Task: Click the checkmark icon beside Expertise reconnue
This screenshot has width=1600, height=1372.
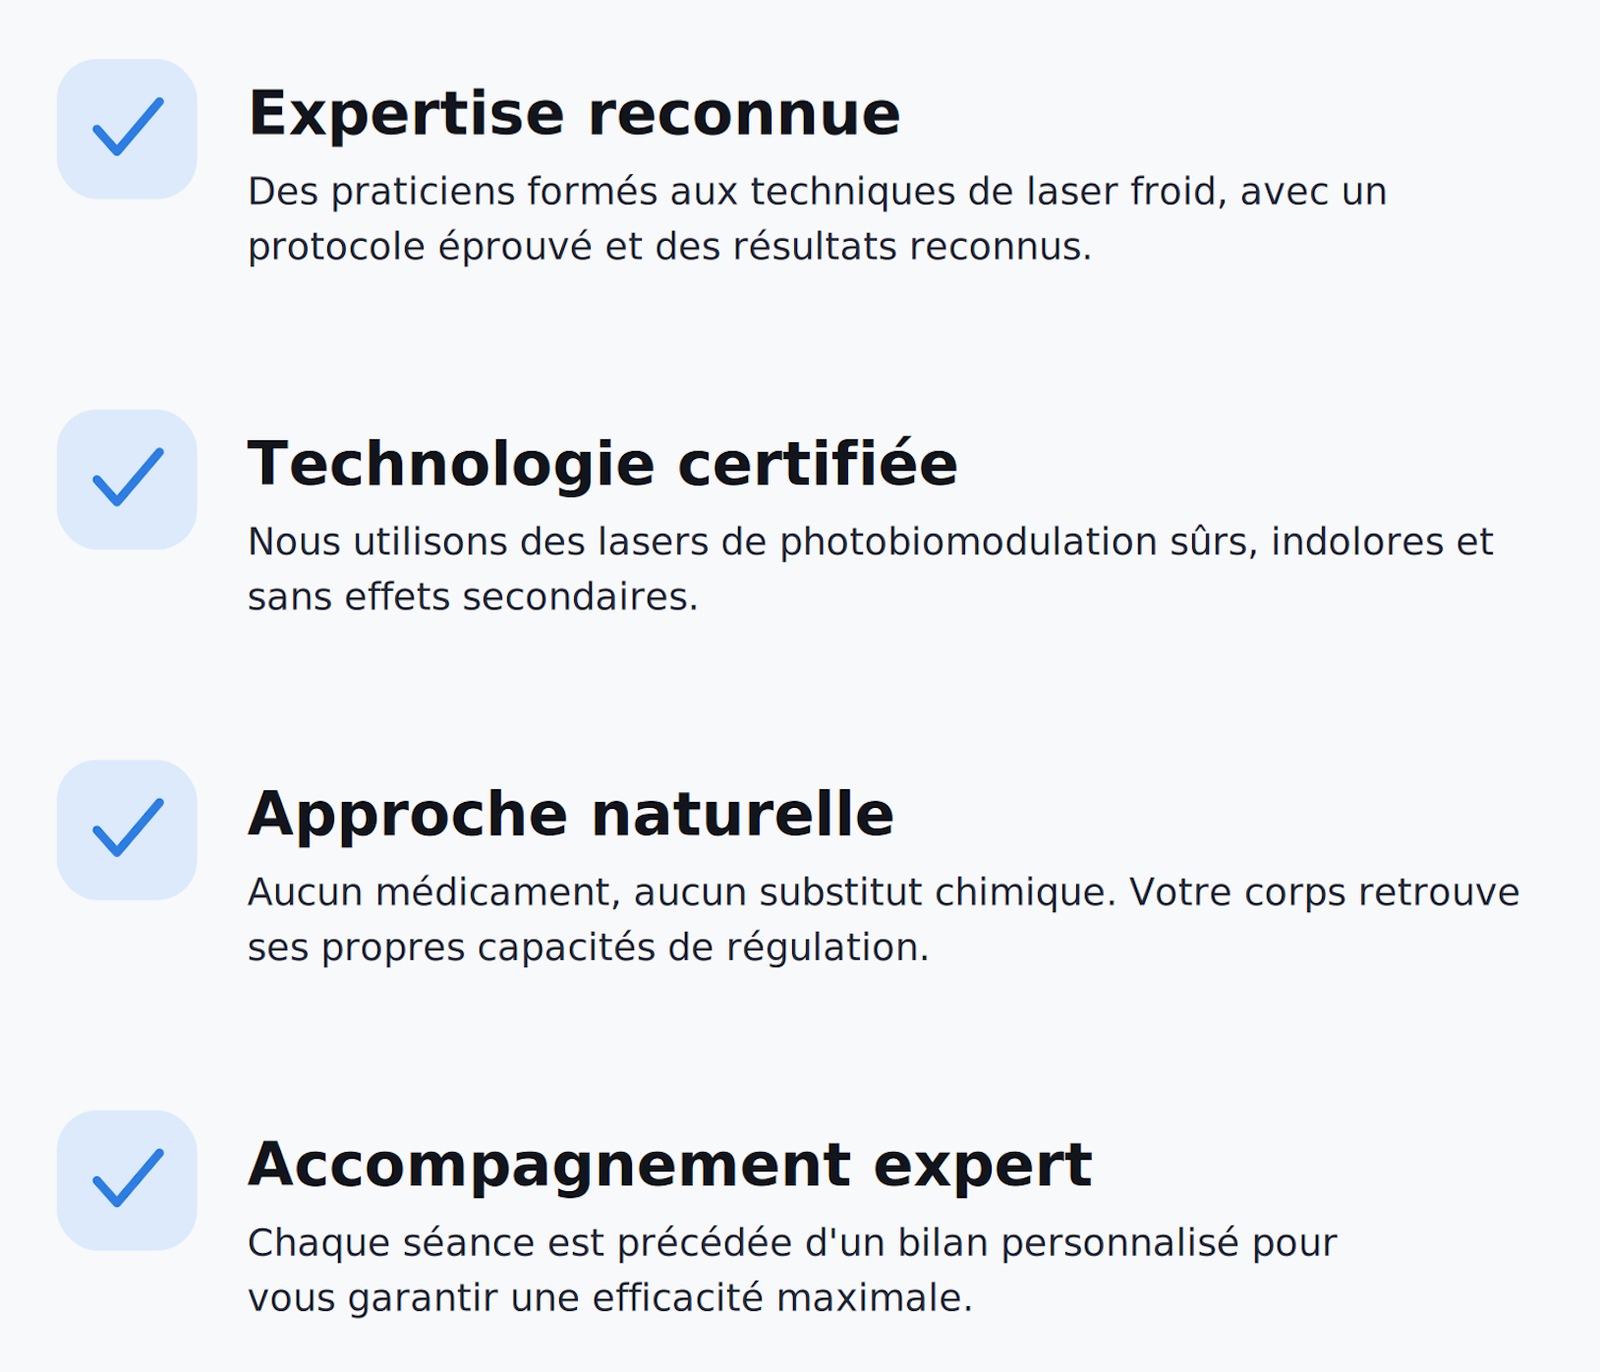Action: click(x=127, y=128)
